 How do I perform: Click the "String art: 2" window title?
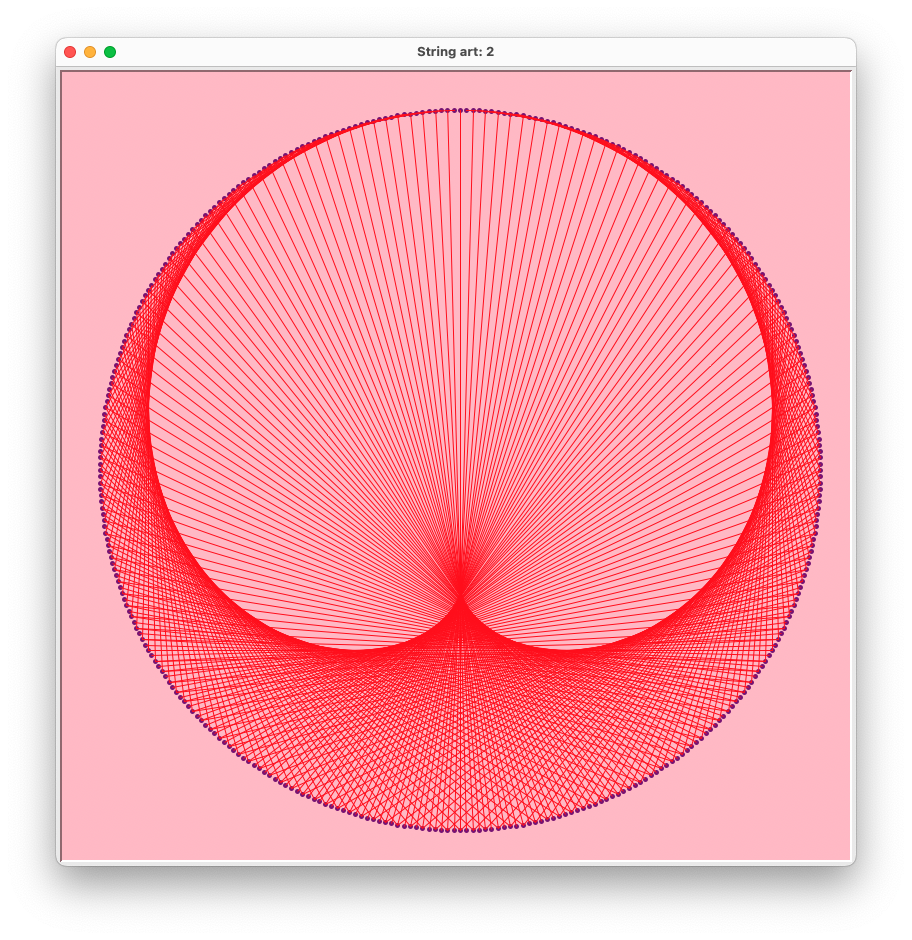click(x=455, y=52)
